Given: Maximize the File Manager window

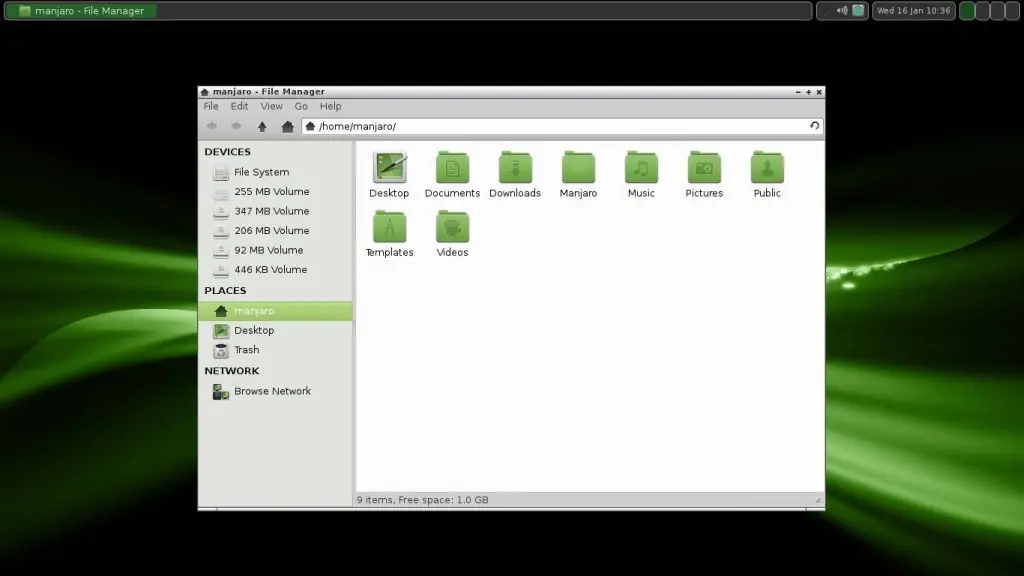Looking at the screenshot, I should 808,92.
